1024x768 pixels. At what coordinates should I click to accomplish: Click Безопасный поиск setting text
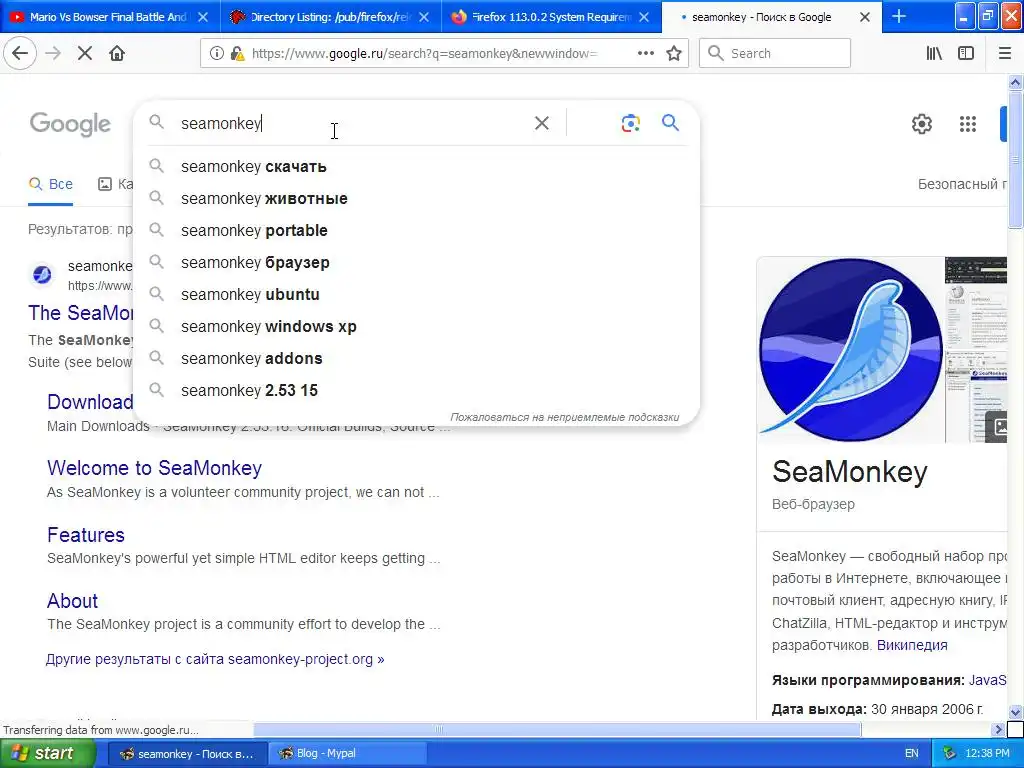pos(962,185)
